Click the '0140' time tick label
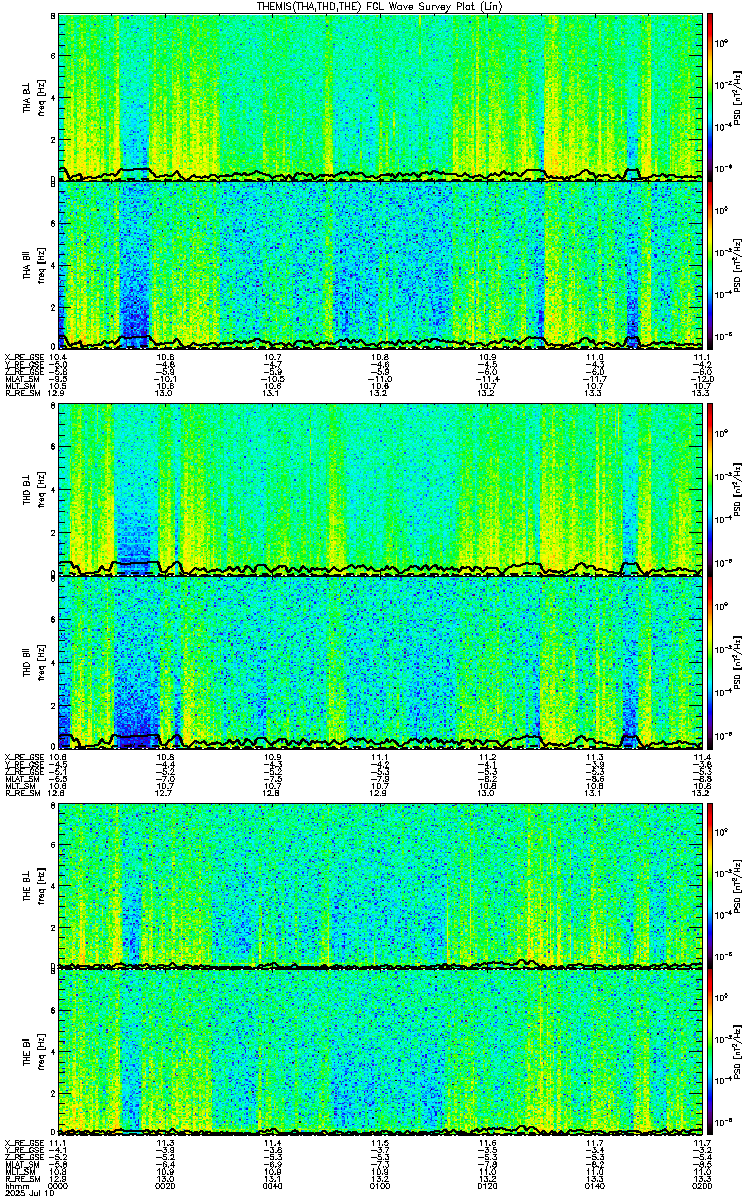This screenshot has width=750, height=1200. [x=594, y=1187]
